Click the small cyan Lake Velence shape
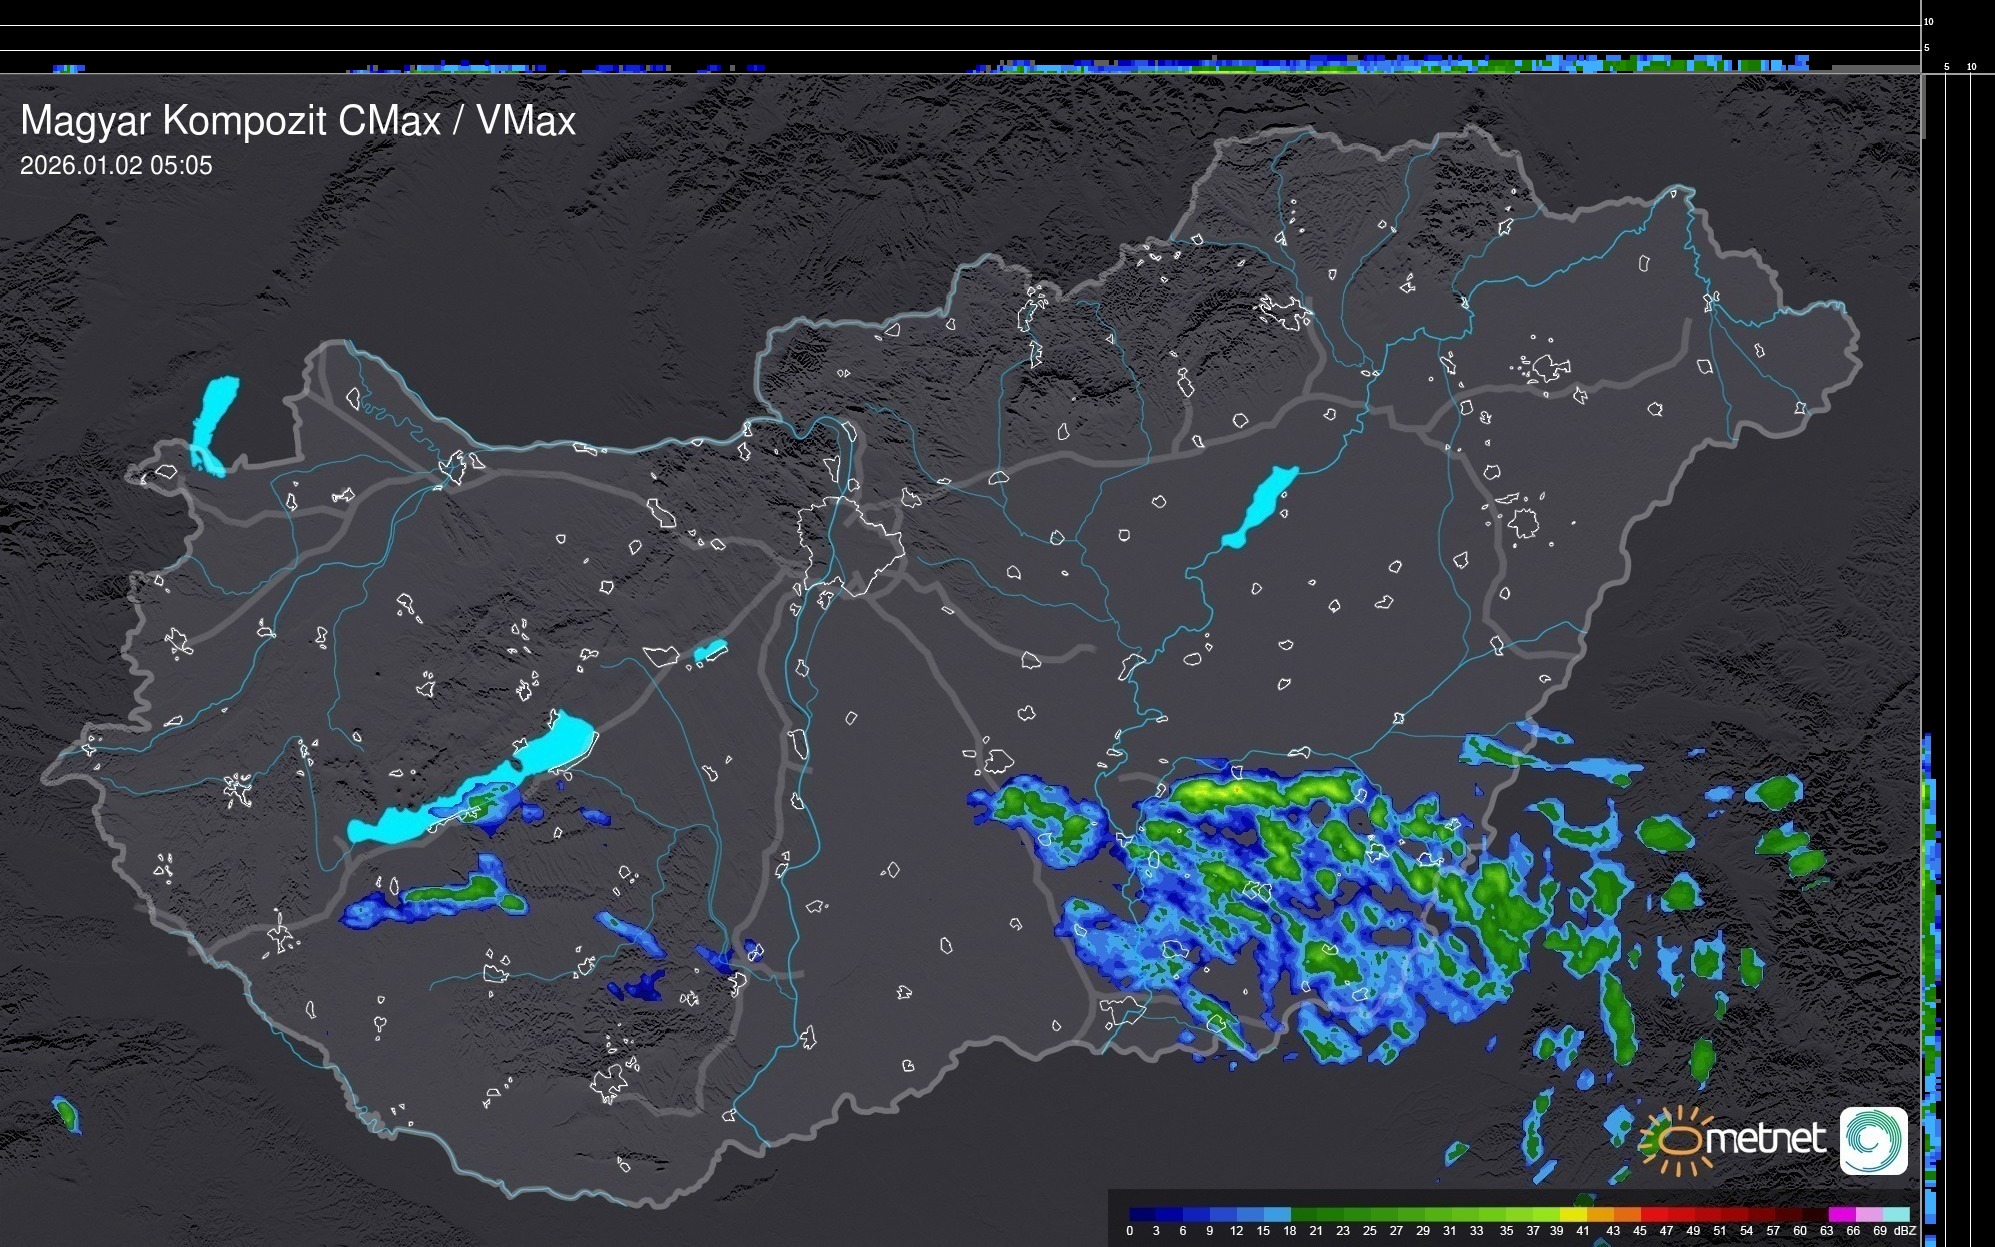The width and height of the screenshot is (1995, 1247). coord(710,651)
